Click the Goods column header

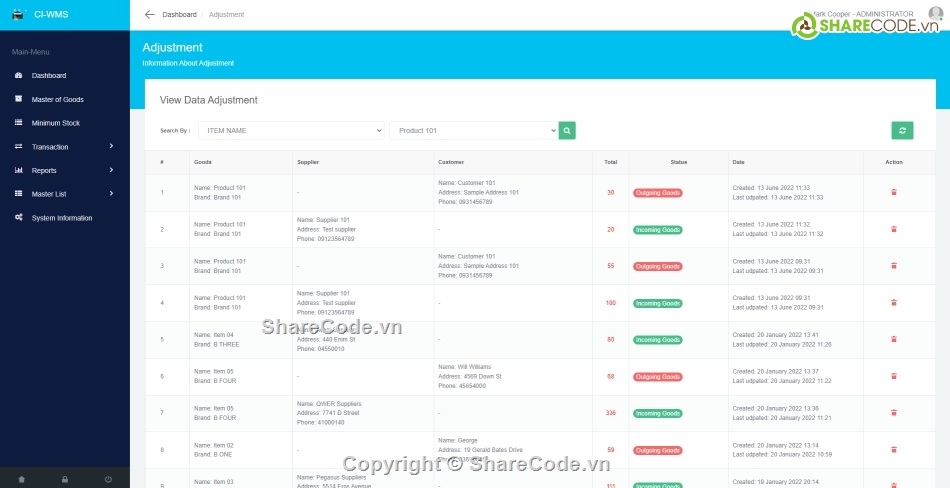coord(202,162)
